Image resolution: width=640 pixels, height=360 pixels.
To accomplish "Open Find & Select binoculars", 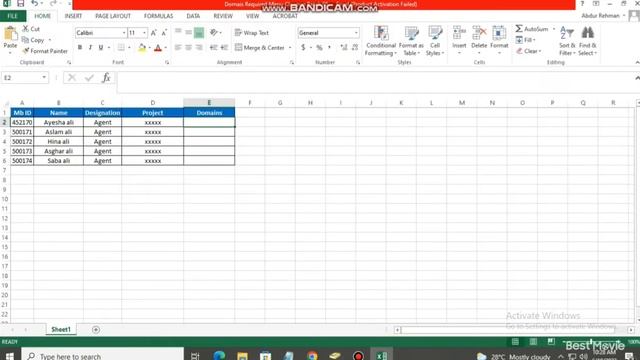I will click(x=587, y=41).
